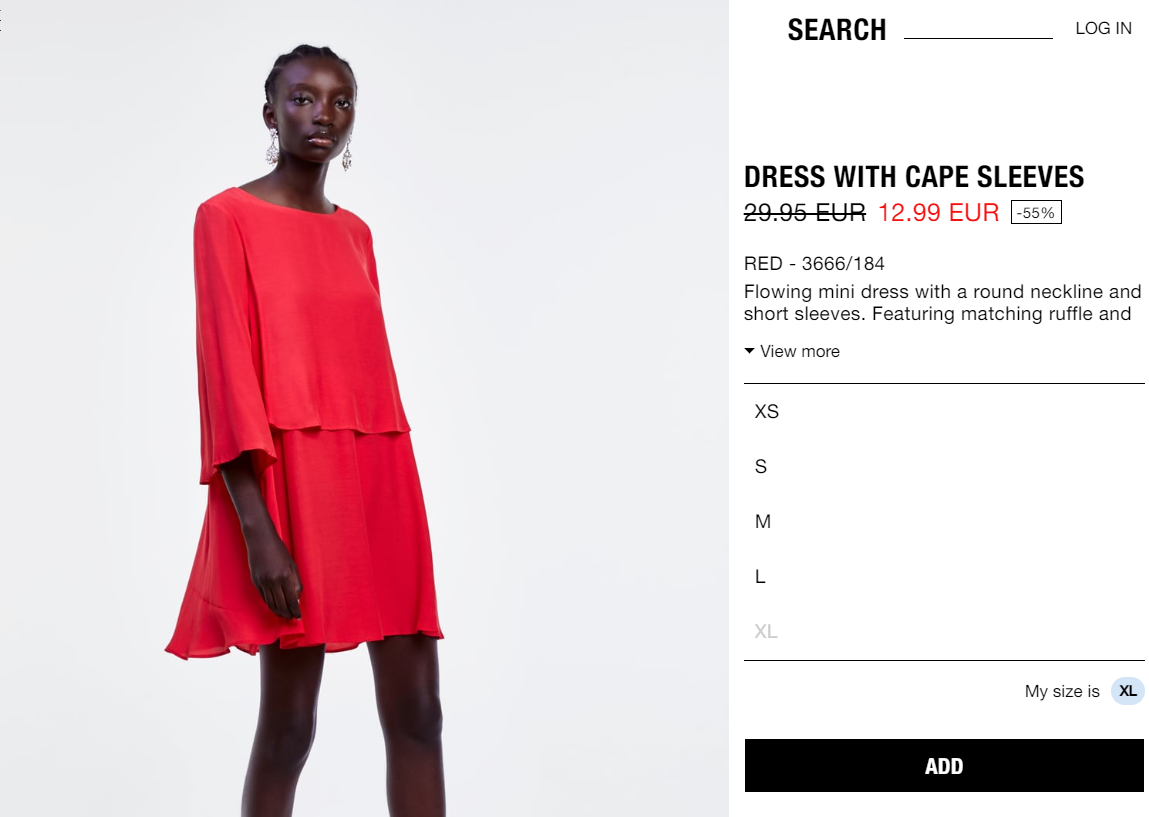Select size S
The width and height of the screenshot is (1149, 817).
click(944, 467)
